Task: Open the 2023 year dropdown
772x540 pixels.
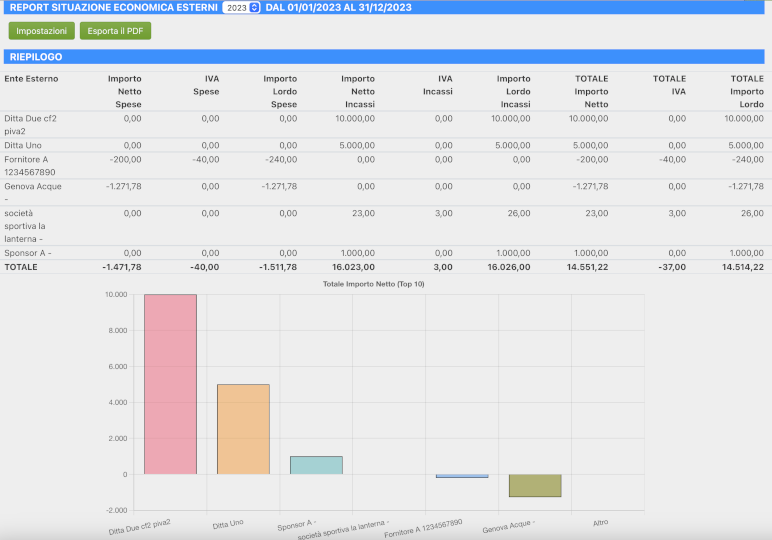Action: (x=241, y=7)
